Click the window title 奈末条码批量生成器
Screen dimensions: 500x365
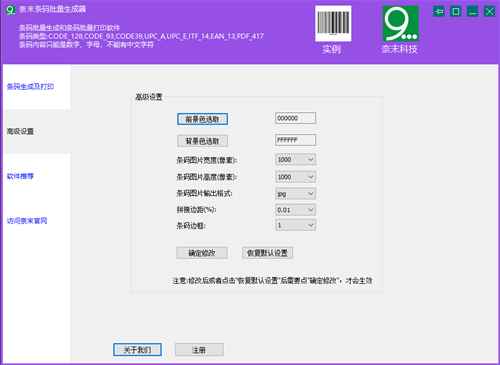52,9
